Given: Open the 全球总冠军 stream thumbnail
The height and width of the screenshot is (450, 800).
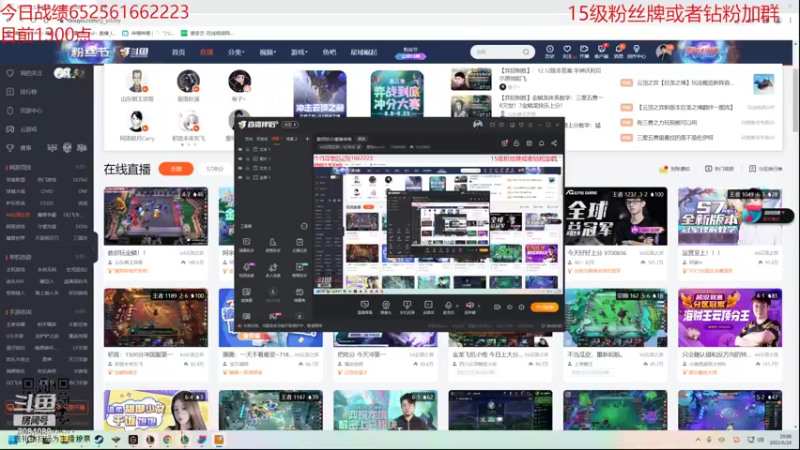Looking at the screenshot, I should (615, 216).
